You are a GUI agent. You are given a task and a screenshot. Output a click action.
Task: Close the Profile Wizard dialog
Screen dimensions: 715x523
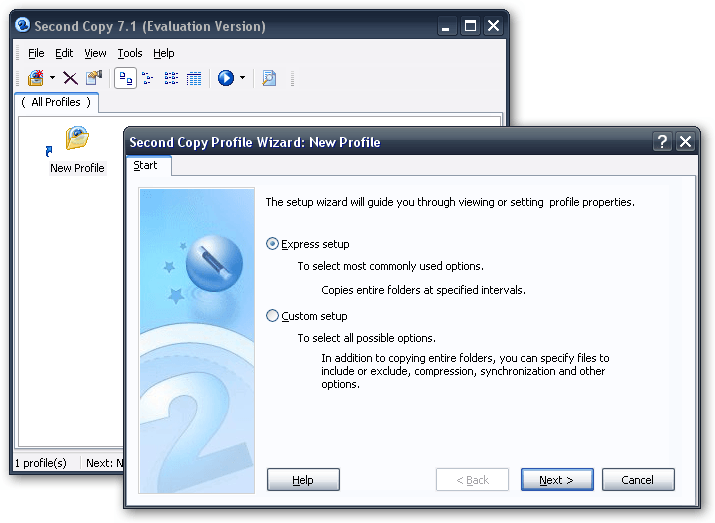[x=685, y=142]
